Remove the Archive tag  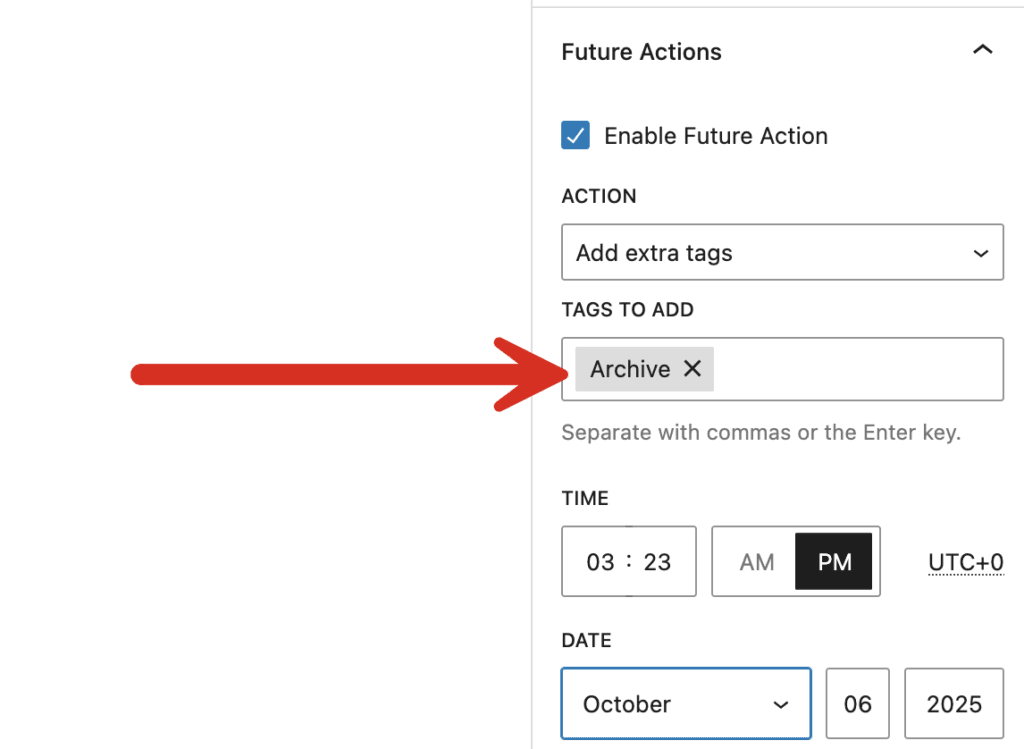tap(692, 368)
